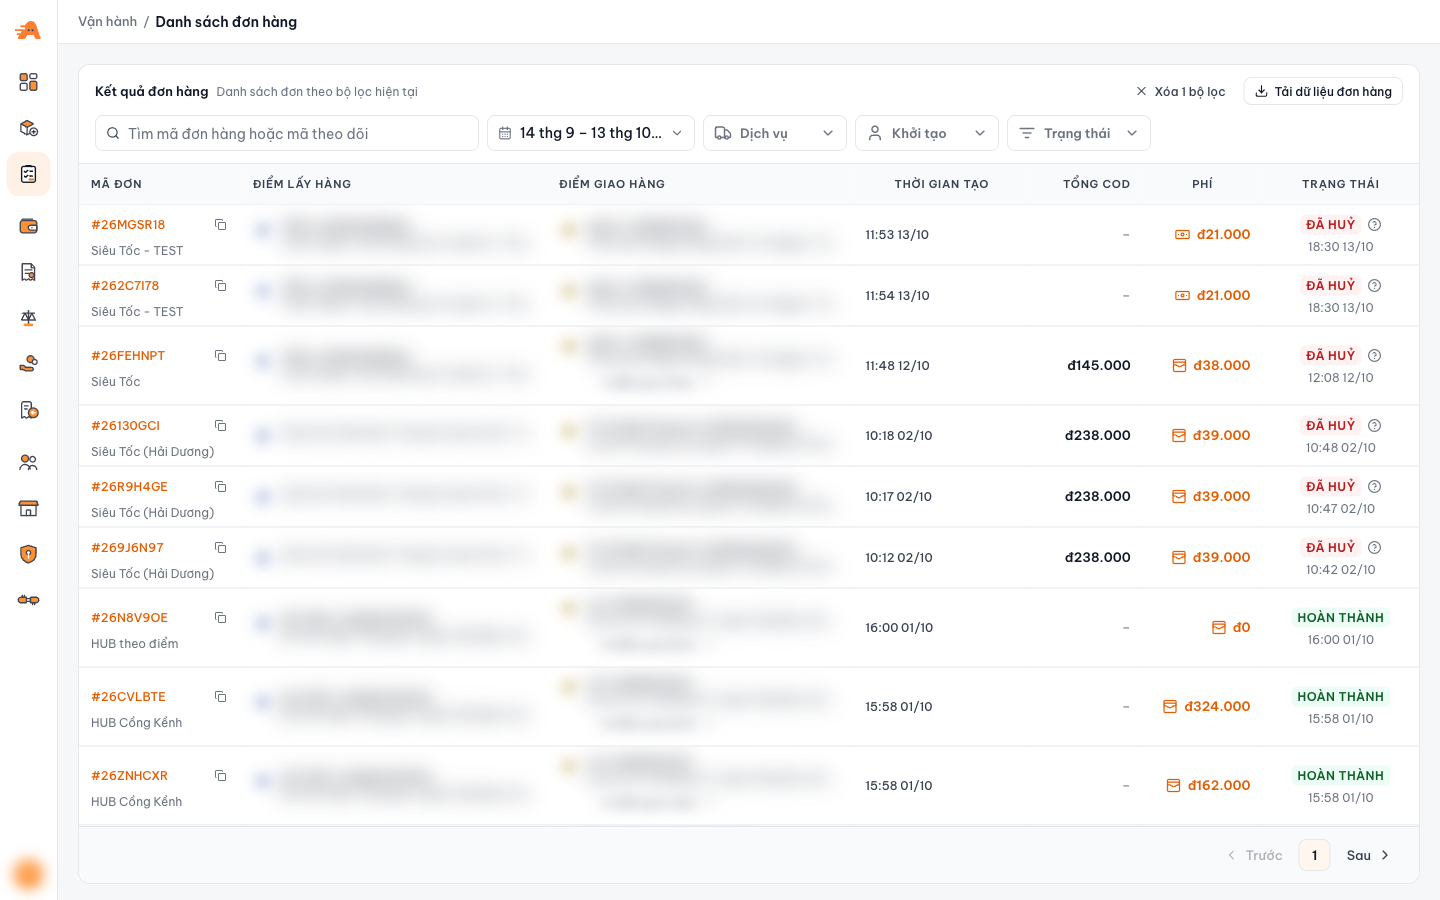The width and height of the screenshot is (1440, 900).
Task: Go to next page with Sau
Action: point(1368,855)
